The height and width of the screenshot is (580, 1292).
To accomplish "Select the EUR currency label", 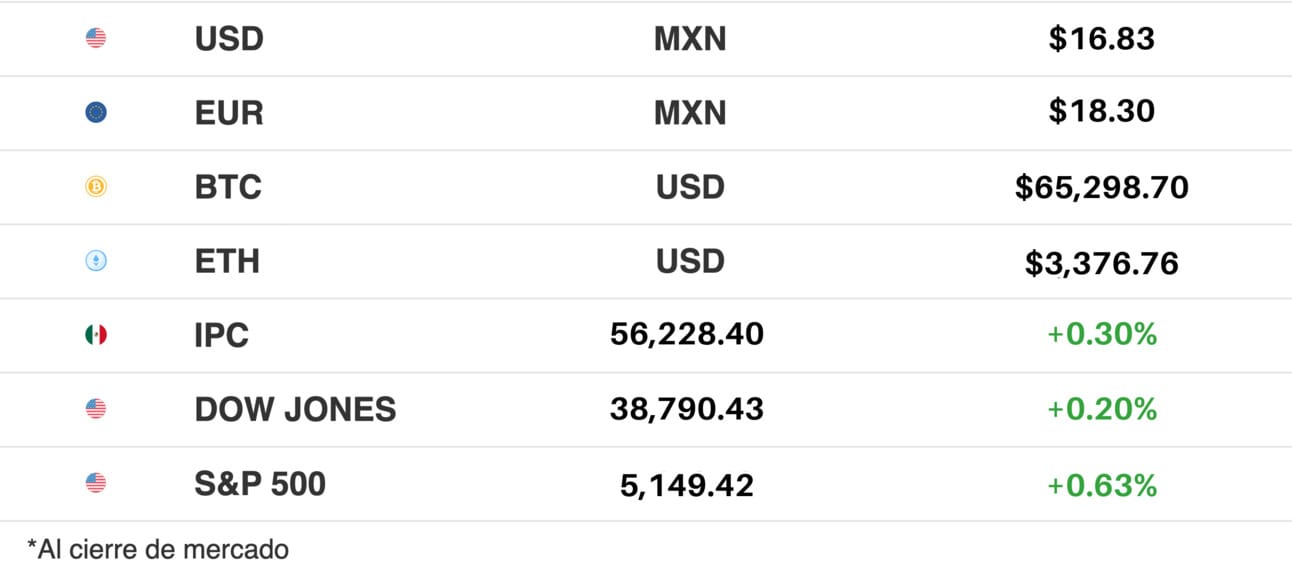I will [229, 113].
